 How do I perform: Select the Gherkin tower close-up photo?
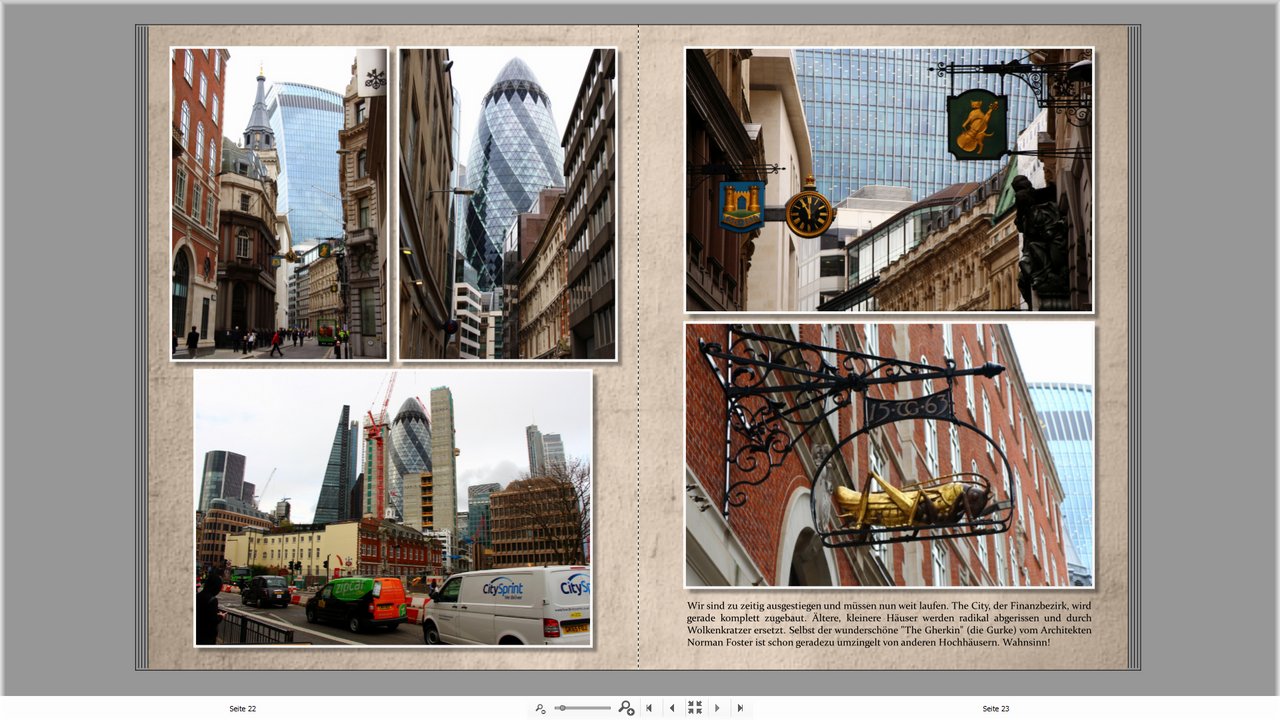(x=507, y=204)
